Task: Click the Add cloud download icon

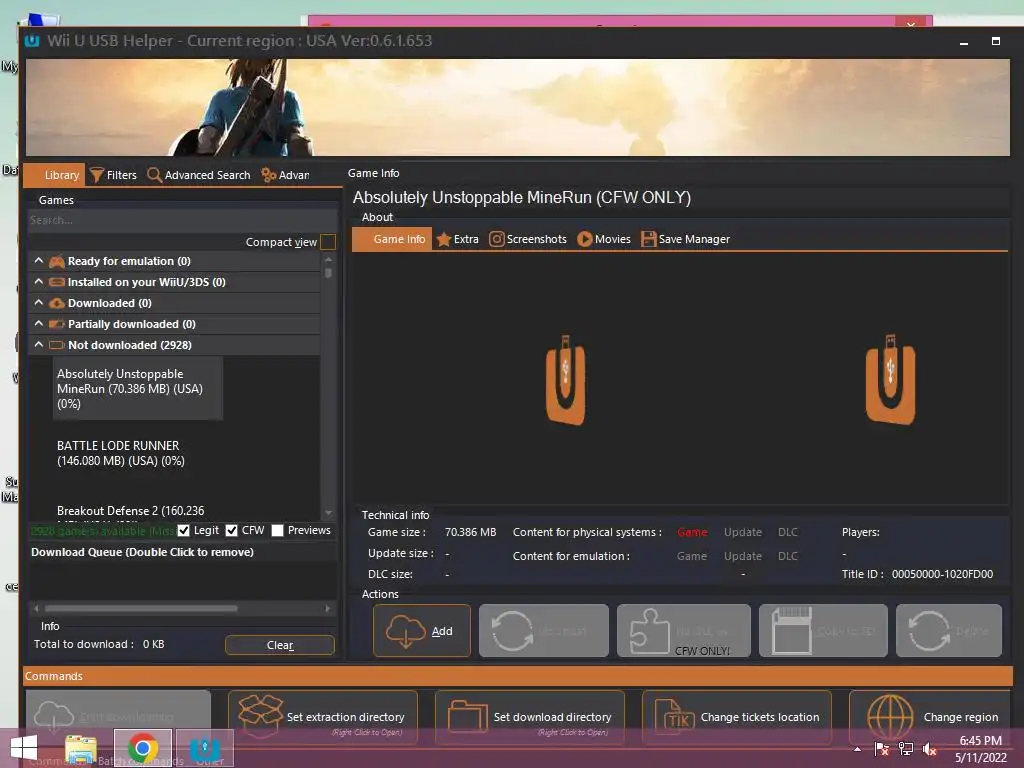Action: (x=405, y=631)
